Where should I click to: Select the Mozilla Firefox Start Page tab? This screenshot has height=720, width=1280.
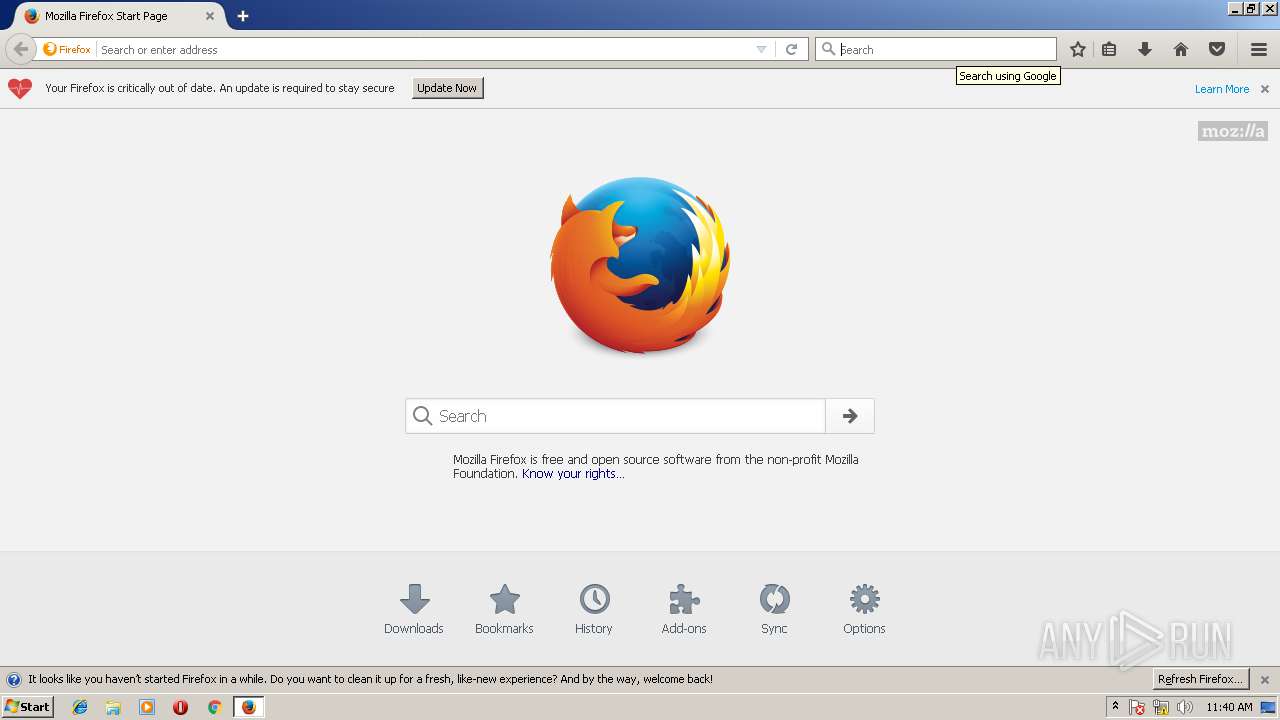pos(118,16)
